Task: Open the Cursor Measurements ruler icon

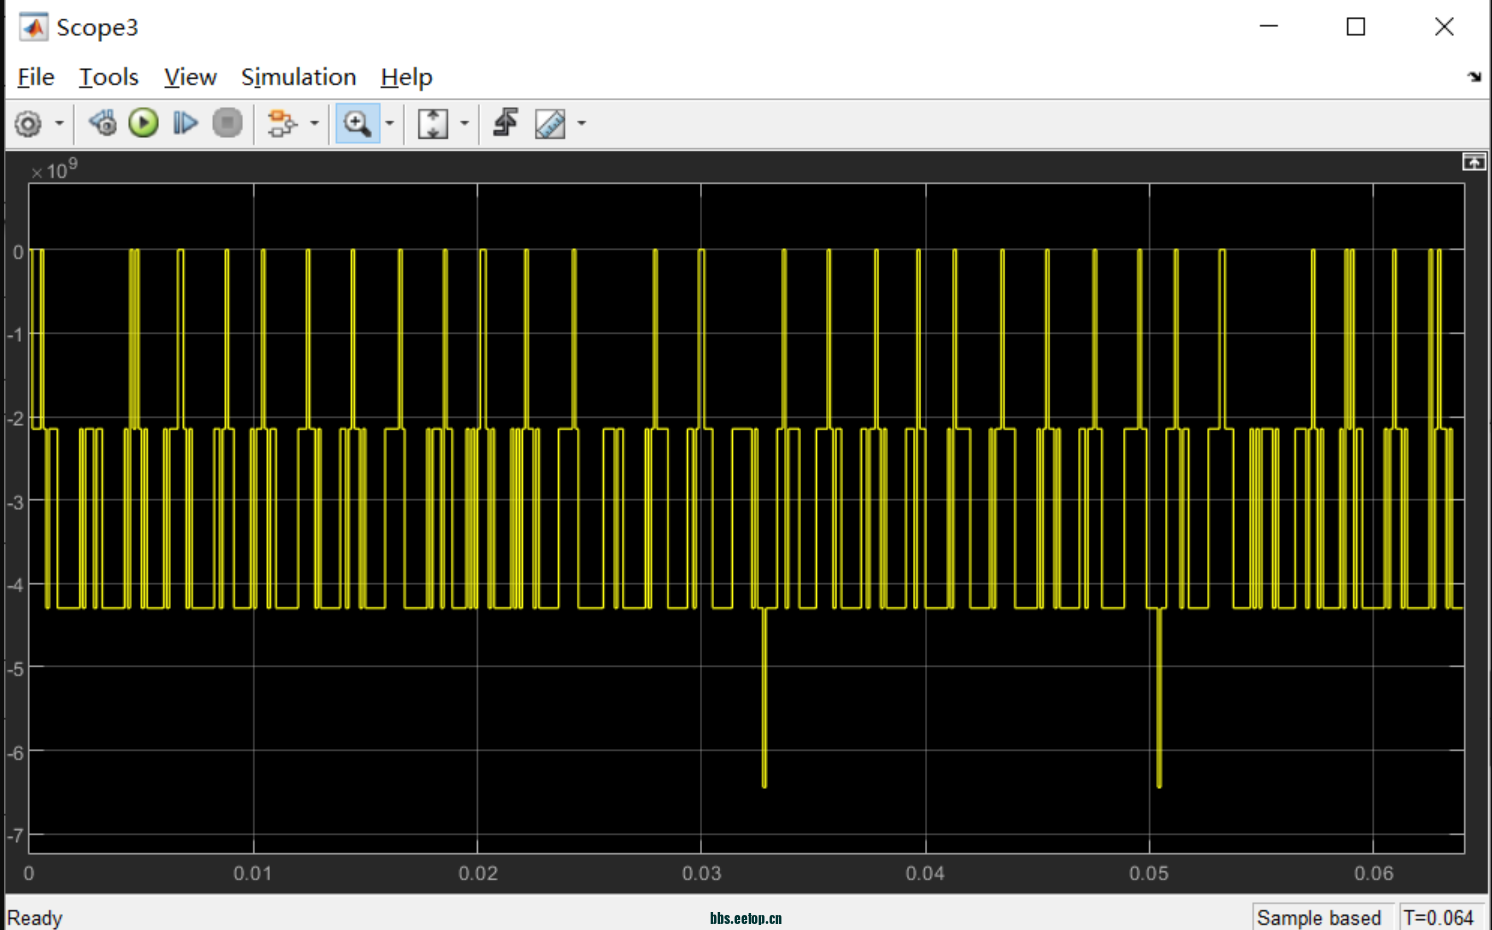Action: 550,124
